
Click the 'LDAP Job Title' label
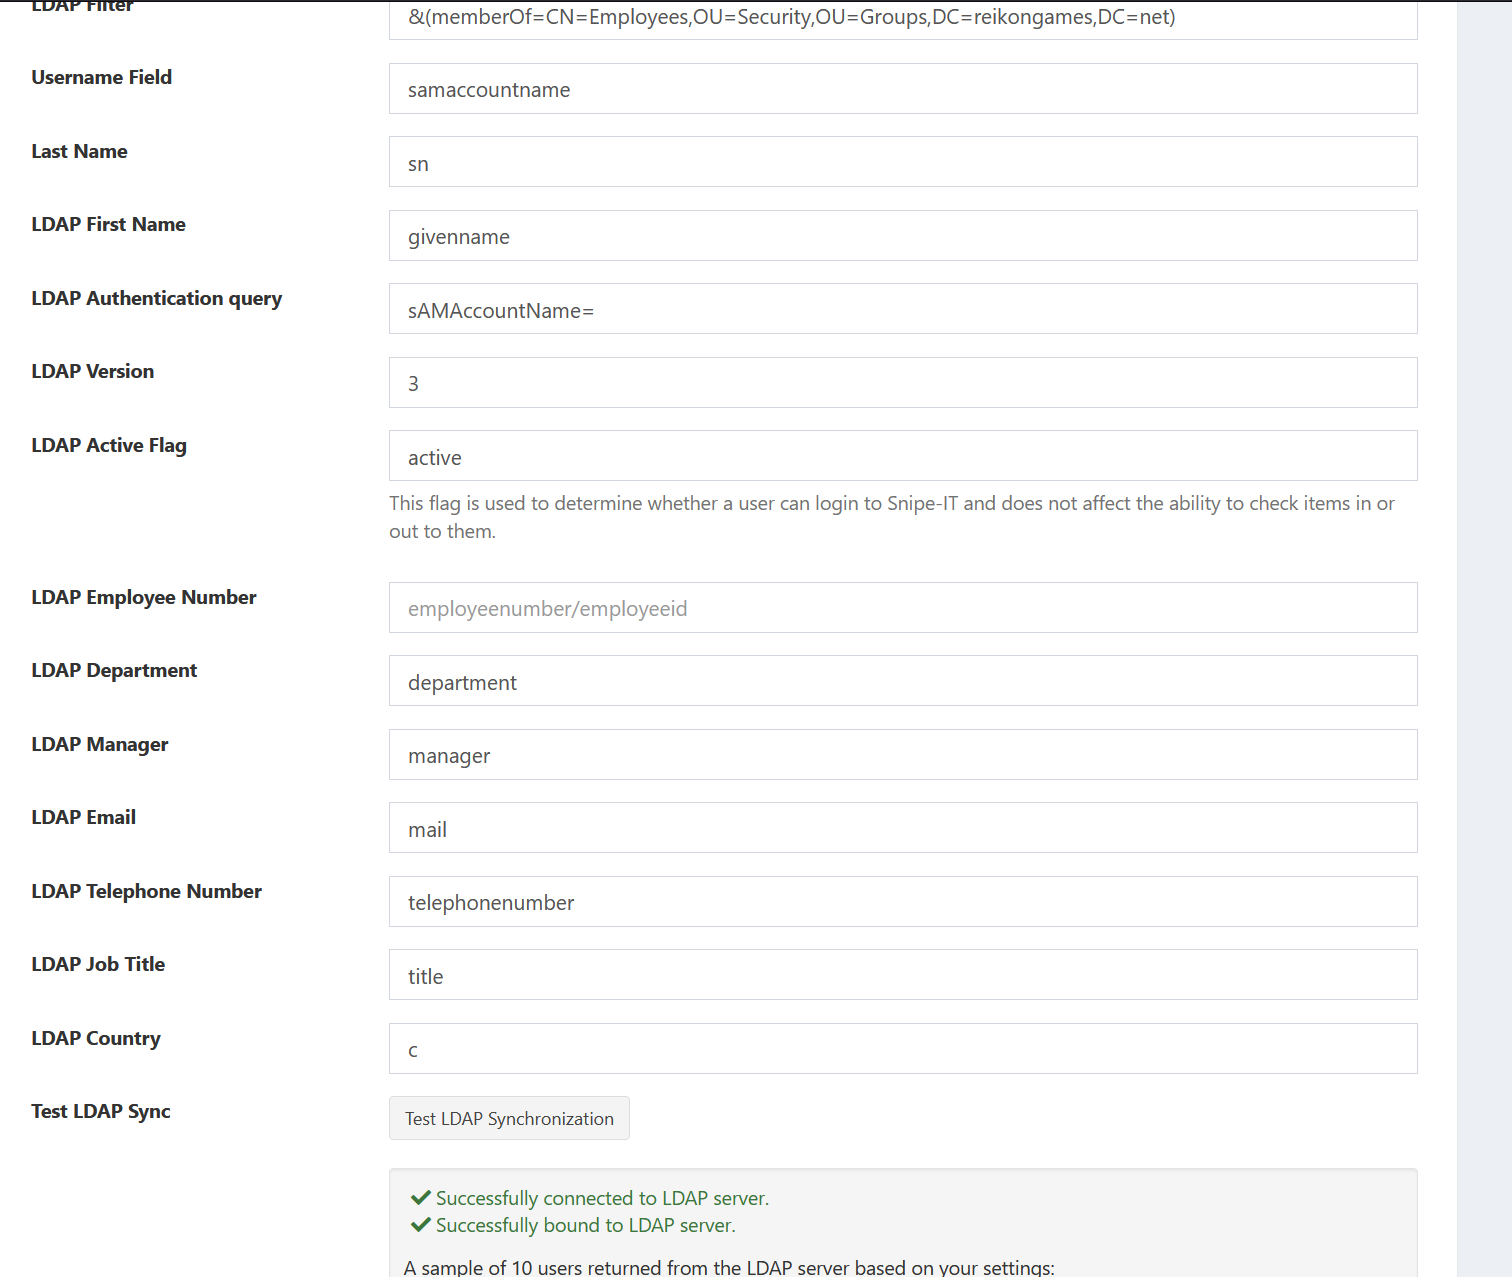pos(98,964)
